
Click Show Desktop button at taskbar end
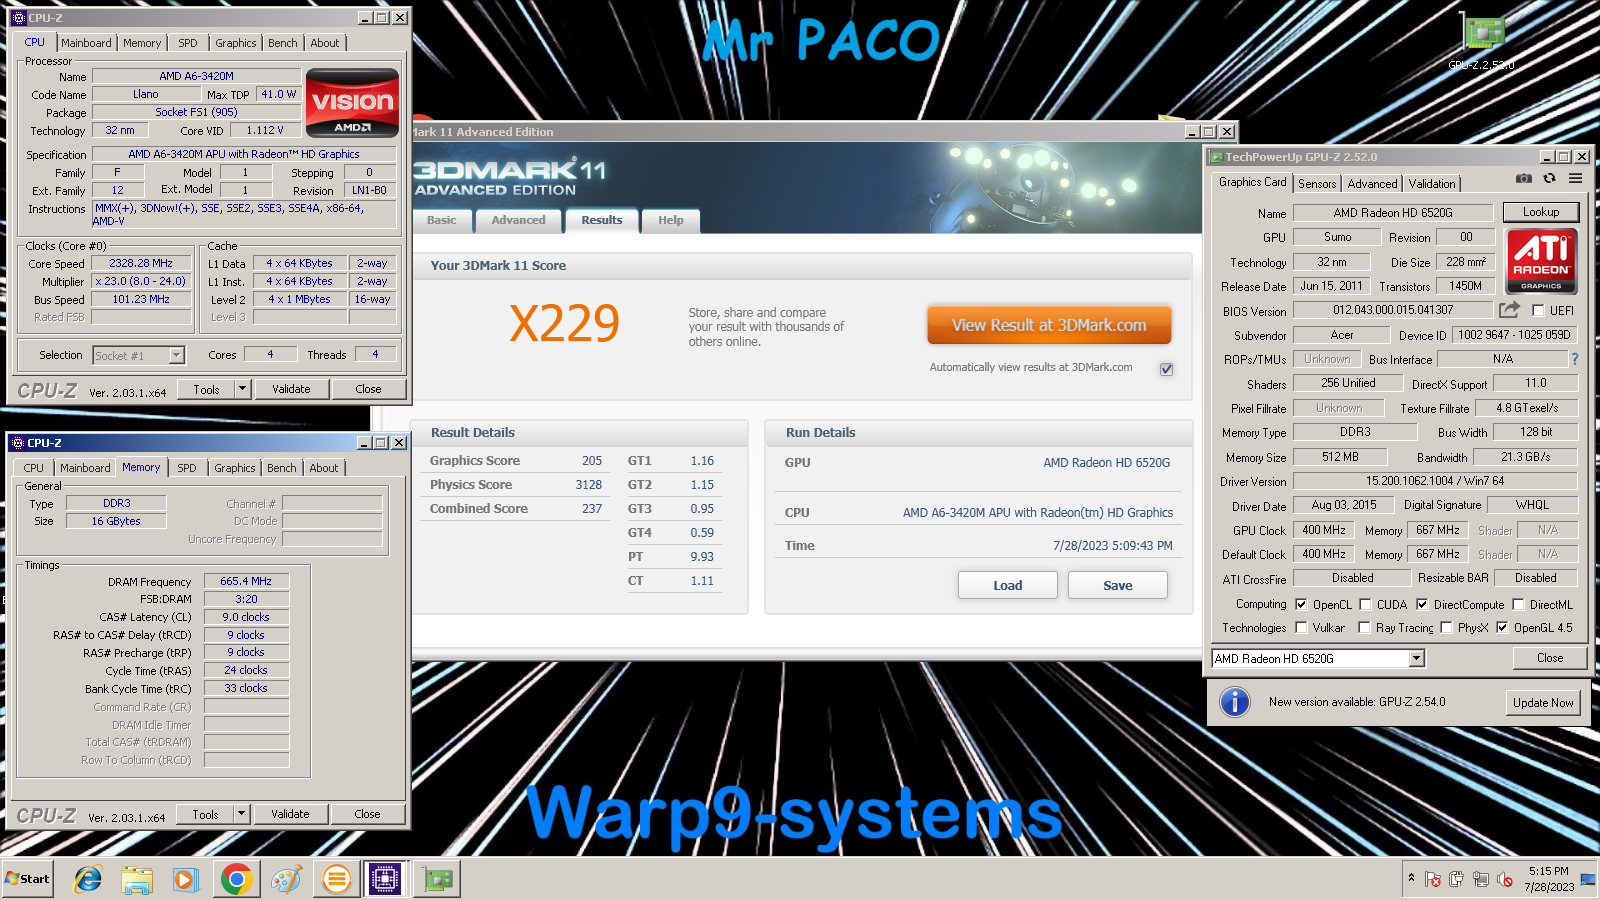point(1588,880)
